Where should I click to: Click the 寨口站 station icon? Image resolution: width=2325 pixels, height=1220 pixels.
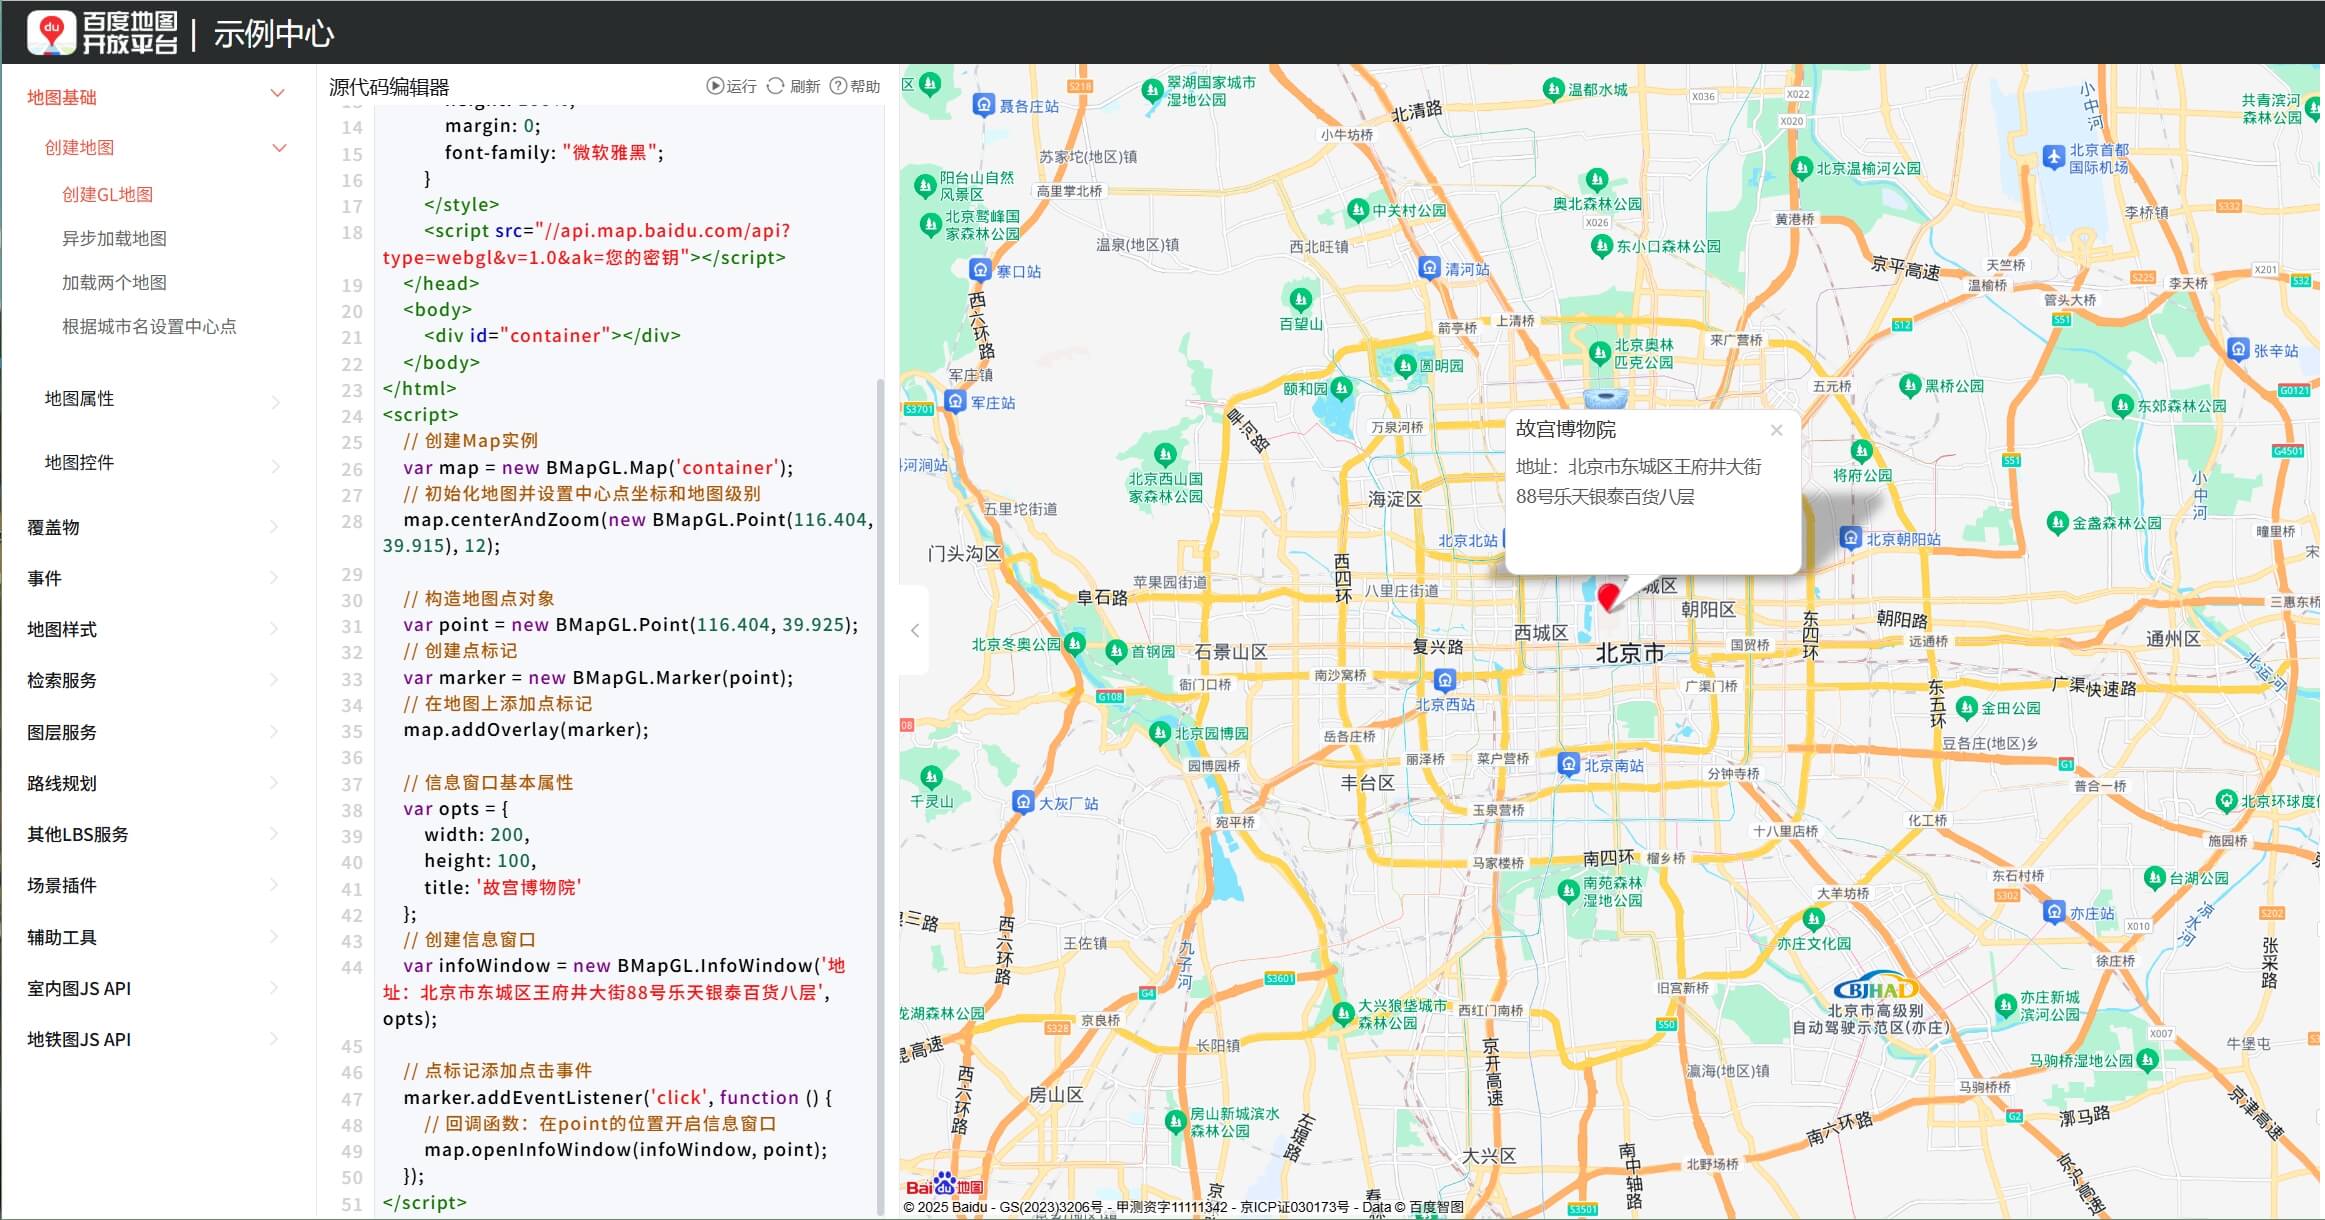(x=981, y=270)
